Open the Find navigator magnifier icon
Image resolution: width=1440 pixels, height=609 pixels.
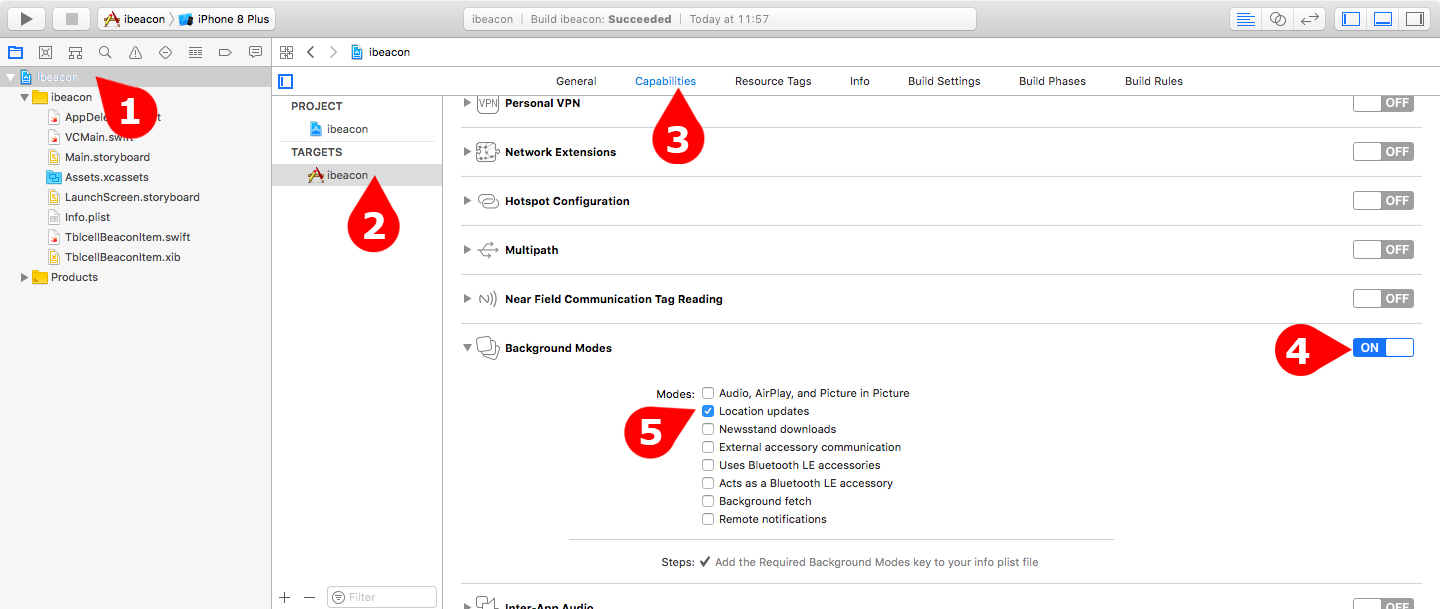tap(105, 52)
